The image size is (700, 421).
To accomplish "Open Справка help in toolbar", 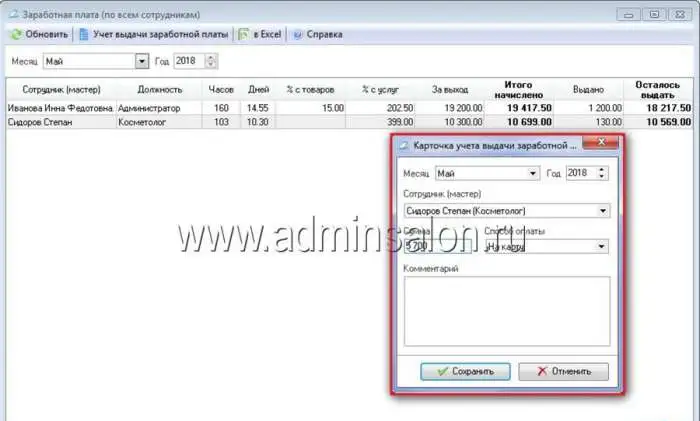I will 318,34.
